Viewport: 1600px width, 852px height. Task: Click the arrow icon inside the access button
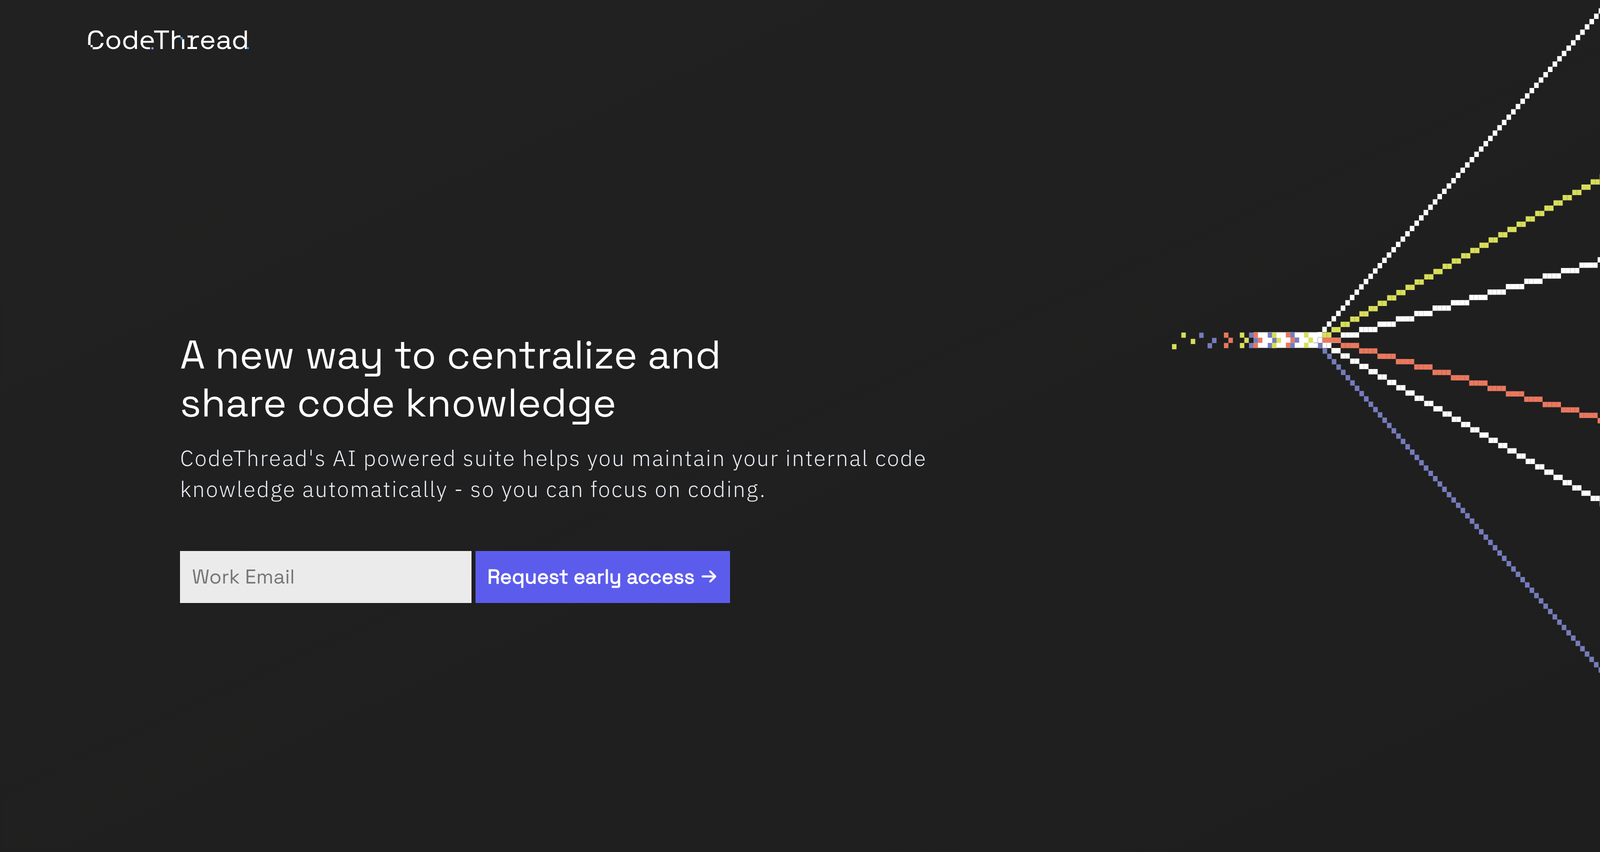point(709,577)
